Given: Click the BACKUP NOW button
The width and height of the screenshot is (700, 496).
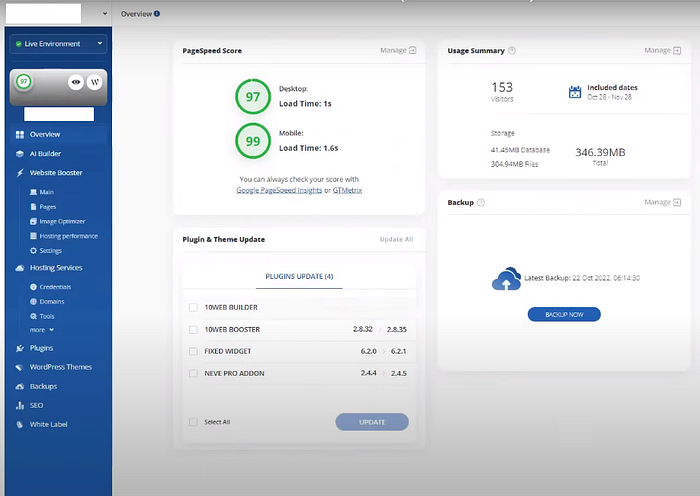Looking at the screenshot, I should (564, 314).
